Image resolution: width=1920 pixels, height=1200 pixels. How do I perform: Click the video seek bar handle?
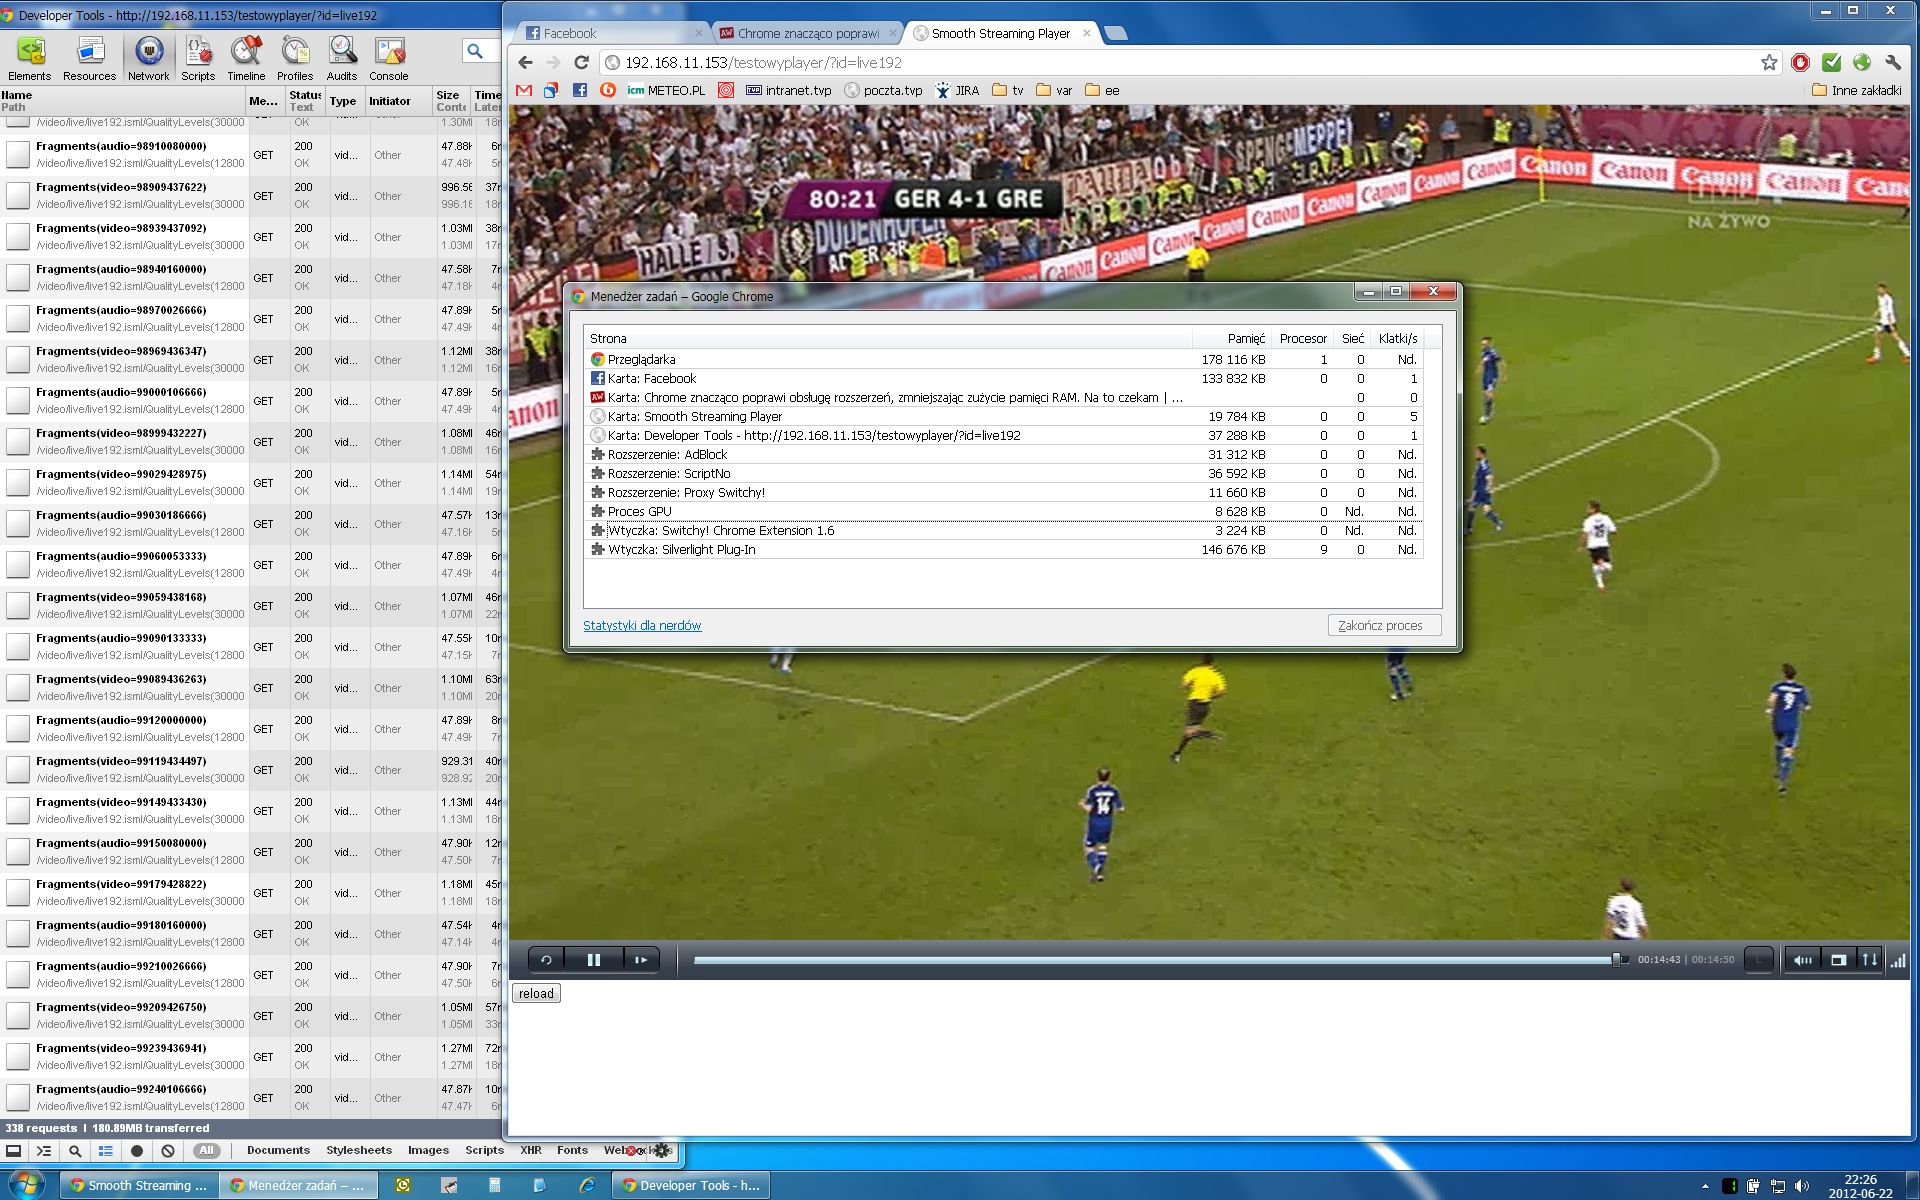click(x=1616, y=960)
